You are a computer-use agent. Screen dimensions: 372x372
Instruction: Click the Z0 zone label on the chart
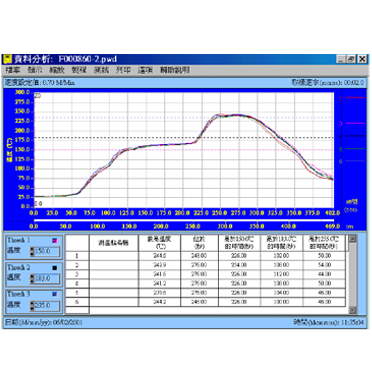(x=38, y=96)
